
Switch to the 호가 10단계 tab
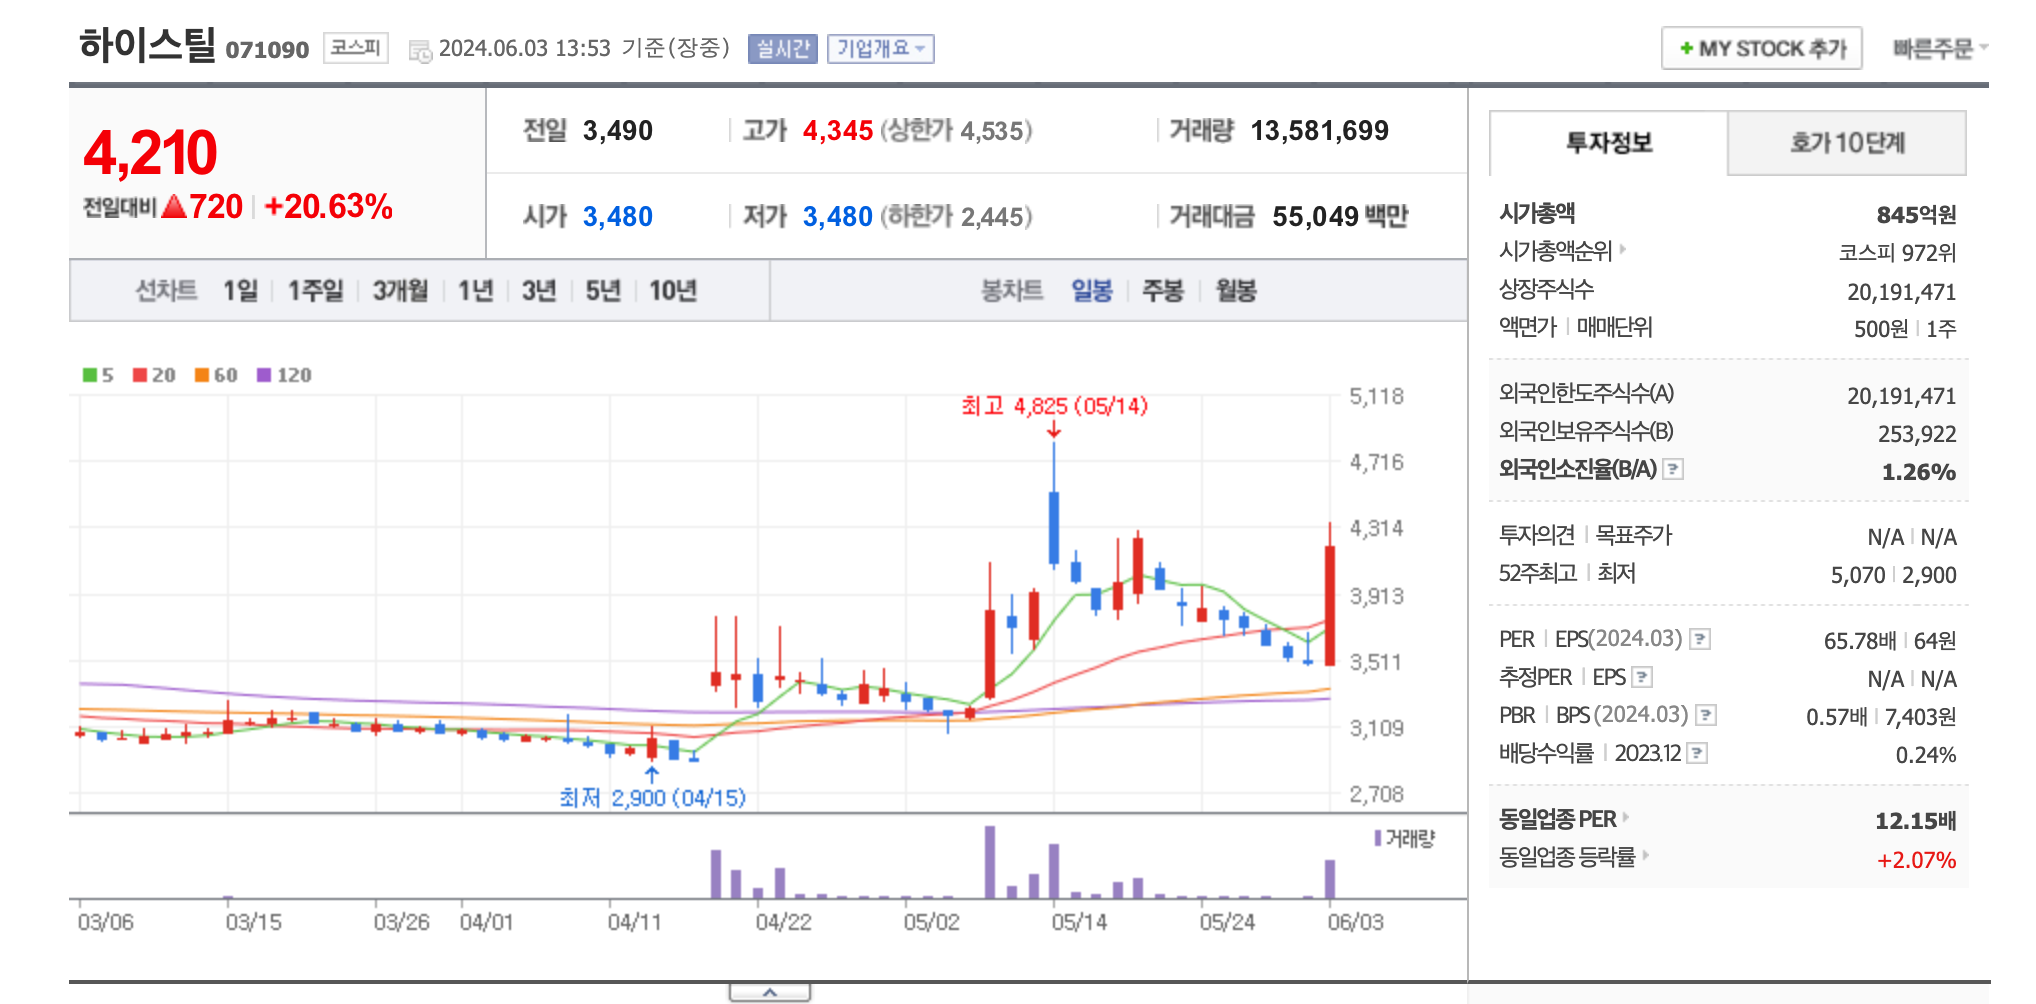1845,143
